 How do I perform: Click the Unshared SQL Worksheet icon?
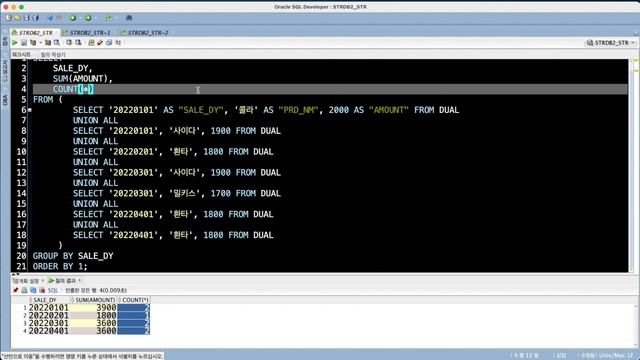point(91,42)
